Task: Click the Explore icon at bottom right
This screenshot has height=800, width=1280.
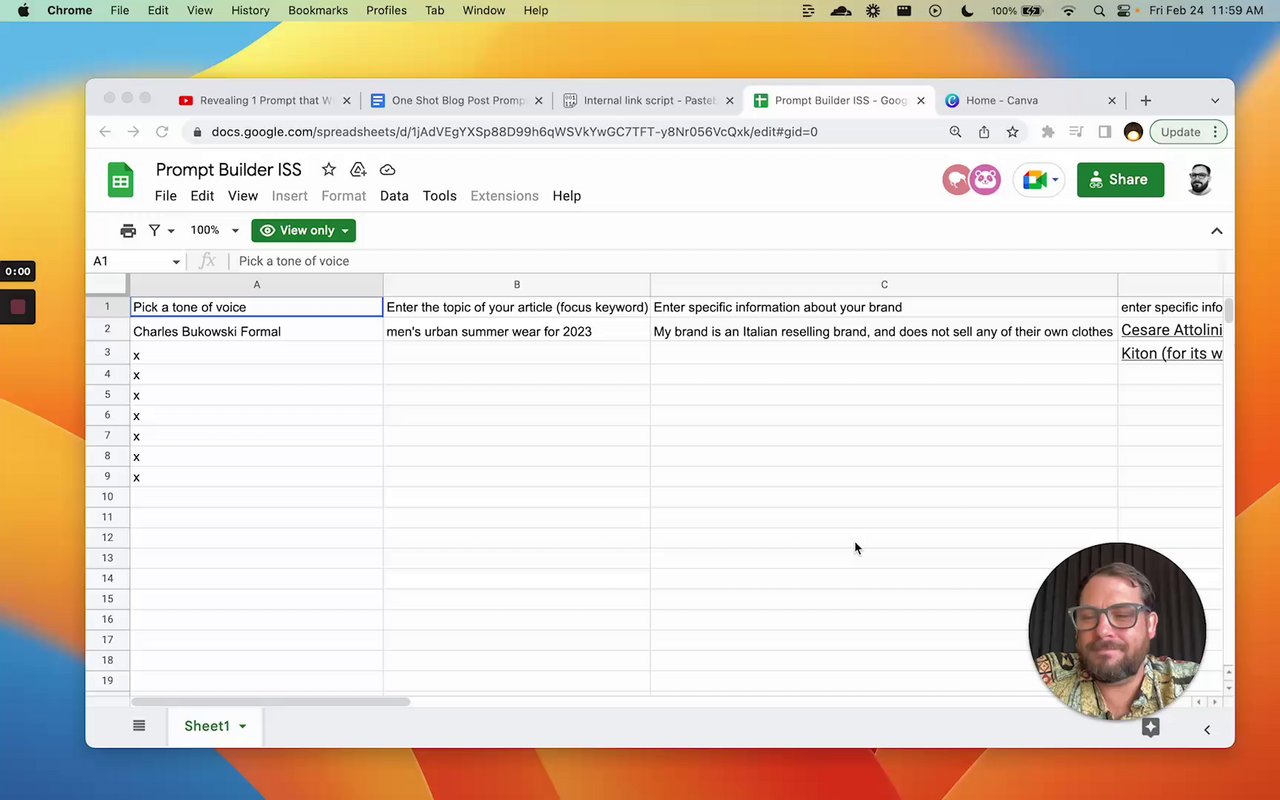Action: click(1151, 728)
